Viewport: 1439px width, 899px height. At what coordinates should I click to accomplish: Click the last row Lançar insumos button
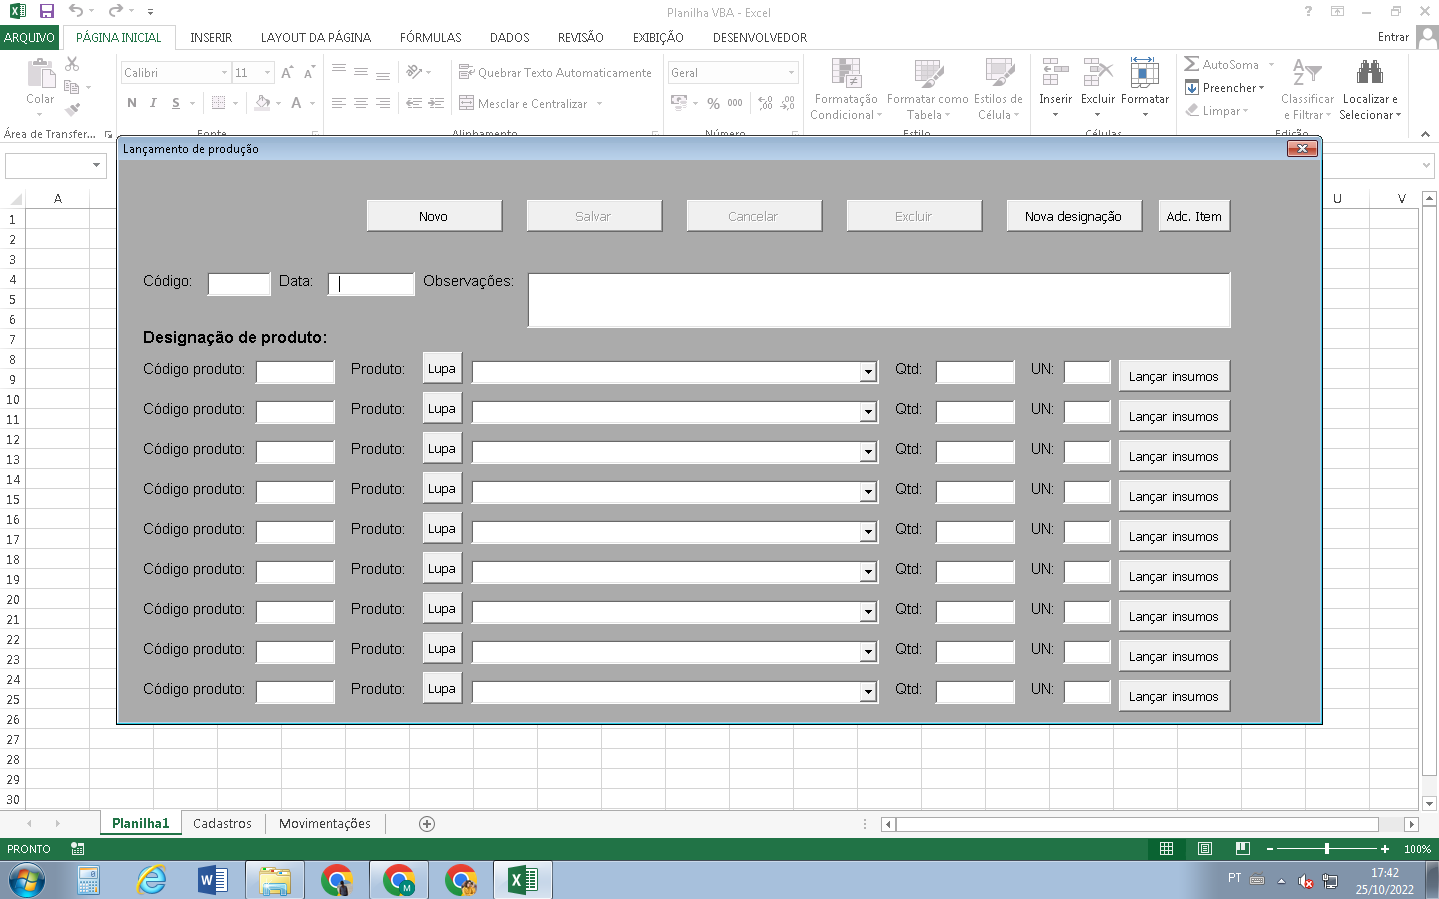[1174, 696]
